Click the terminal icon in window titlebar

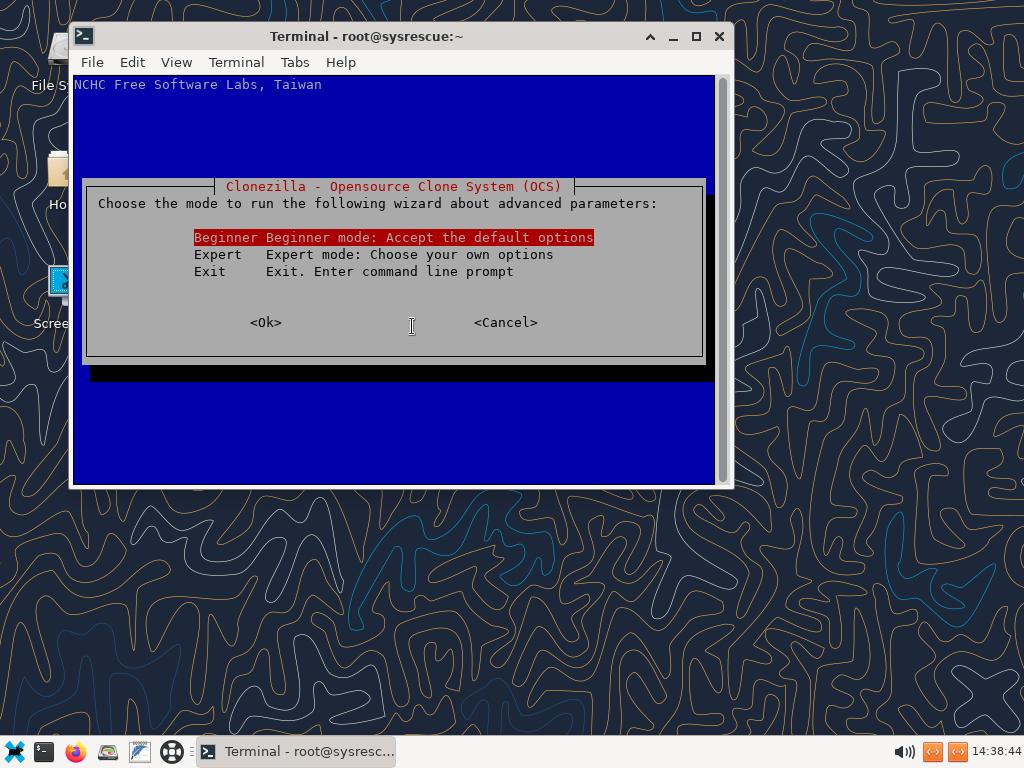[x=85, y=36]
